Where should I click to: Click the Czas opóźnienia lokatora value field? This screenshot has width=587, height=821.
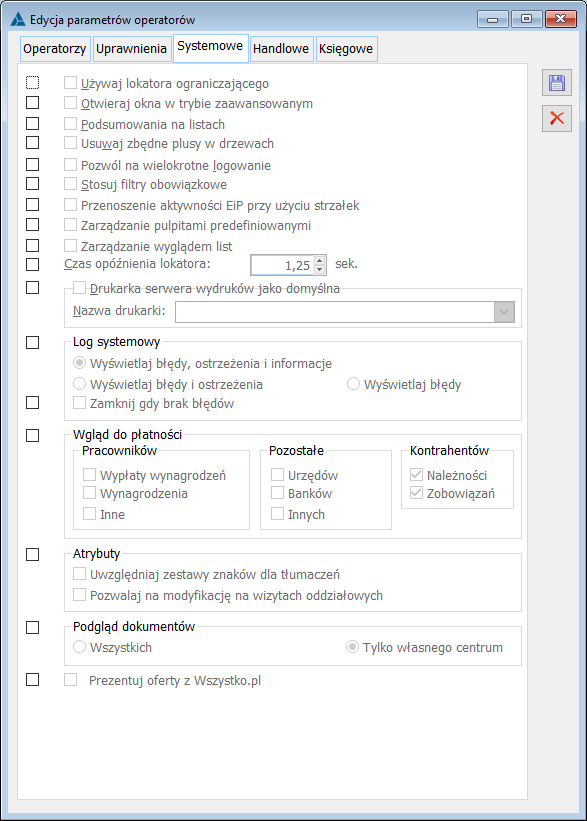pos(282,265)
